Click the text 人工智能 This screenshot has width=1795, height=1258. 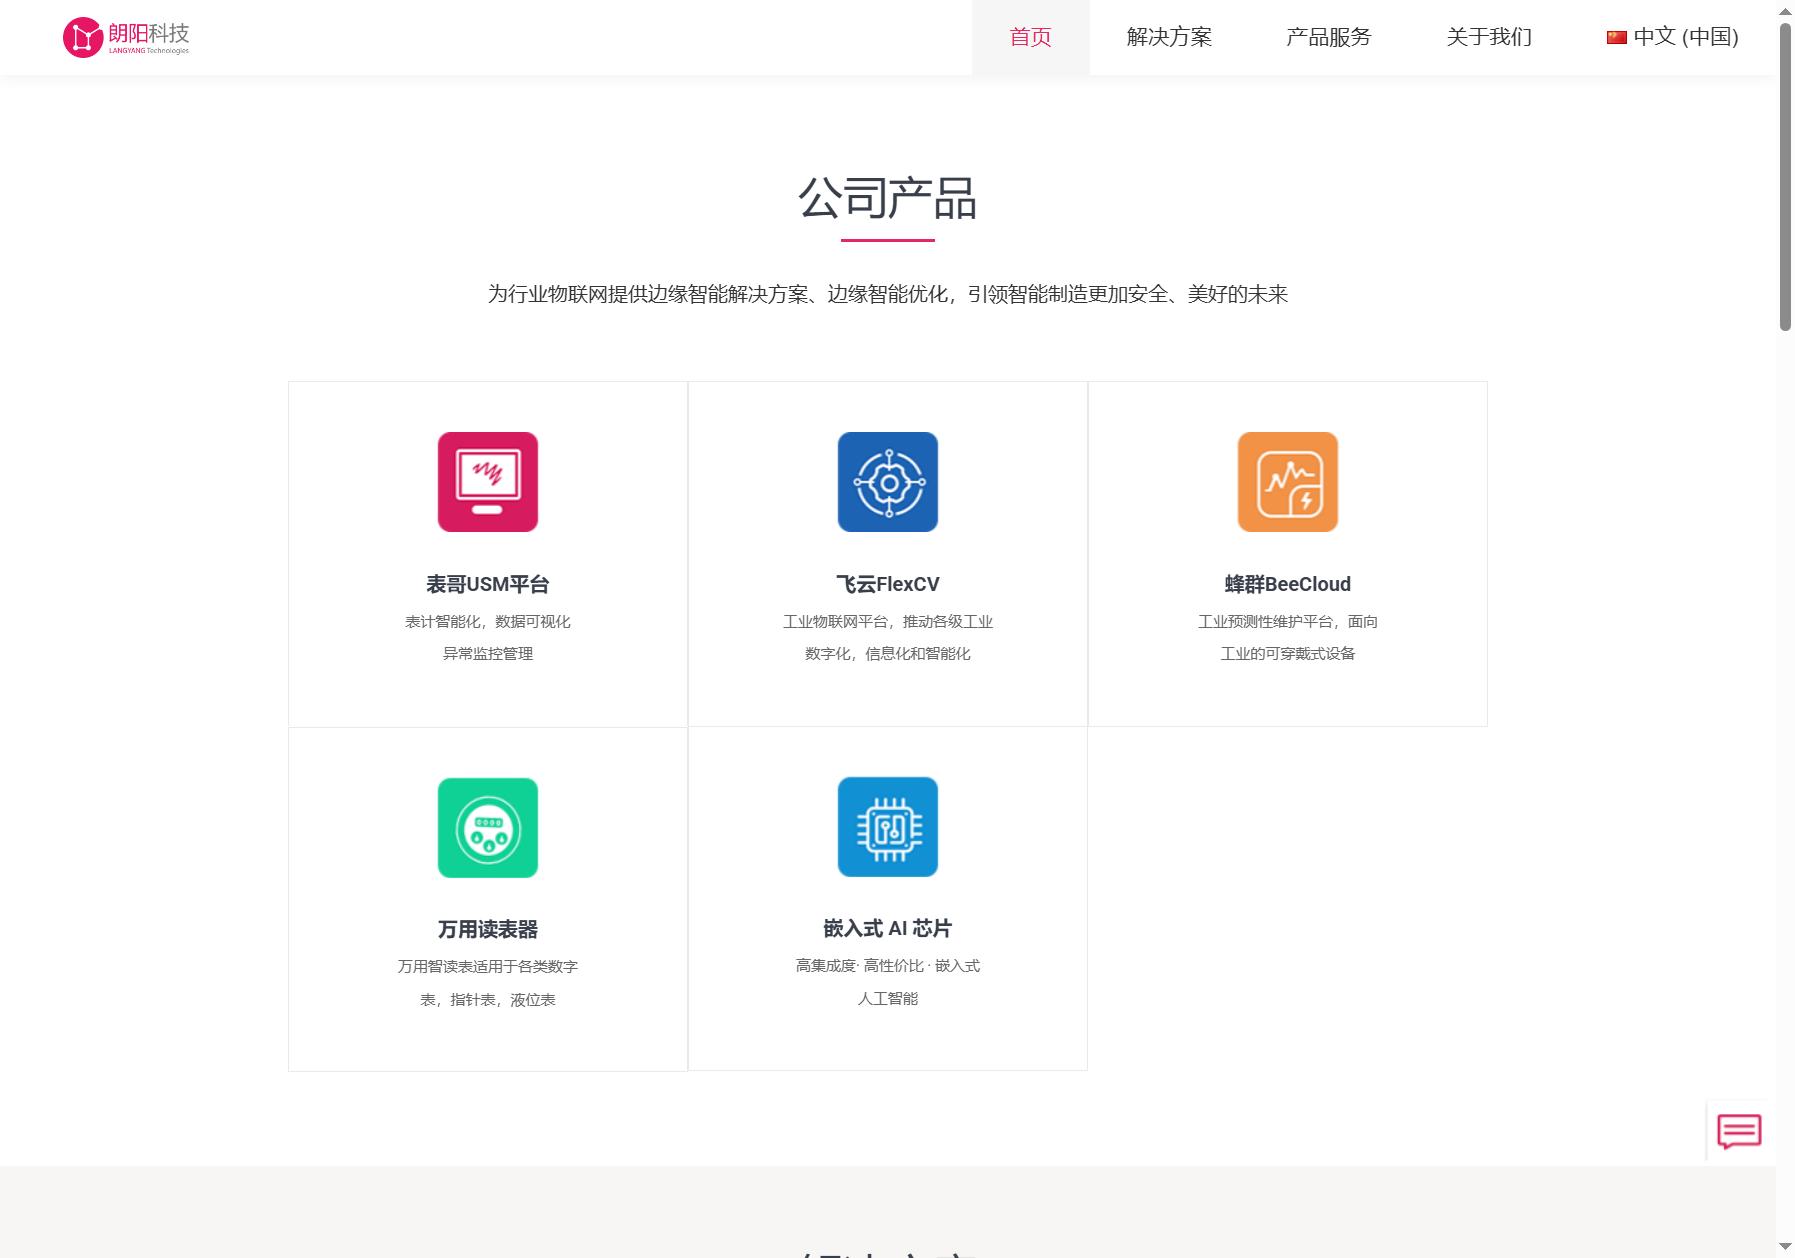(888, 998)
